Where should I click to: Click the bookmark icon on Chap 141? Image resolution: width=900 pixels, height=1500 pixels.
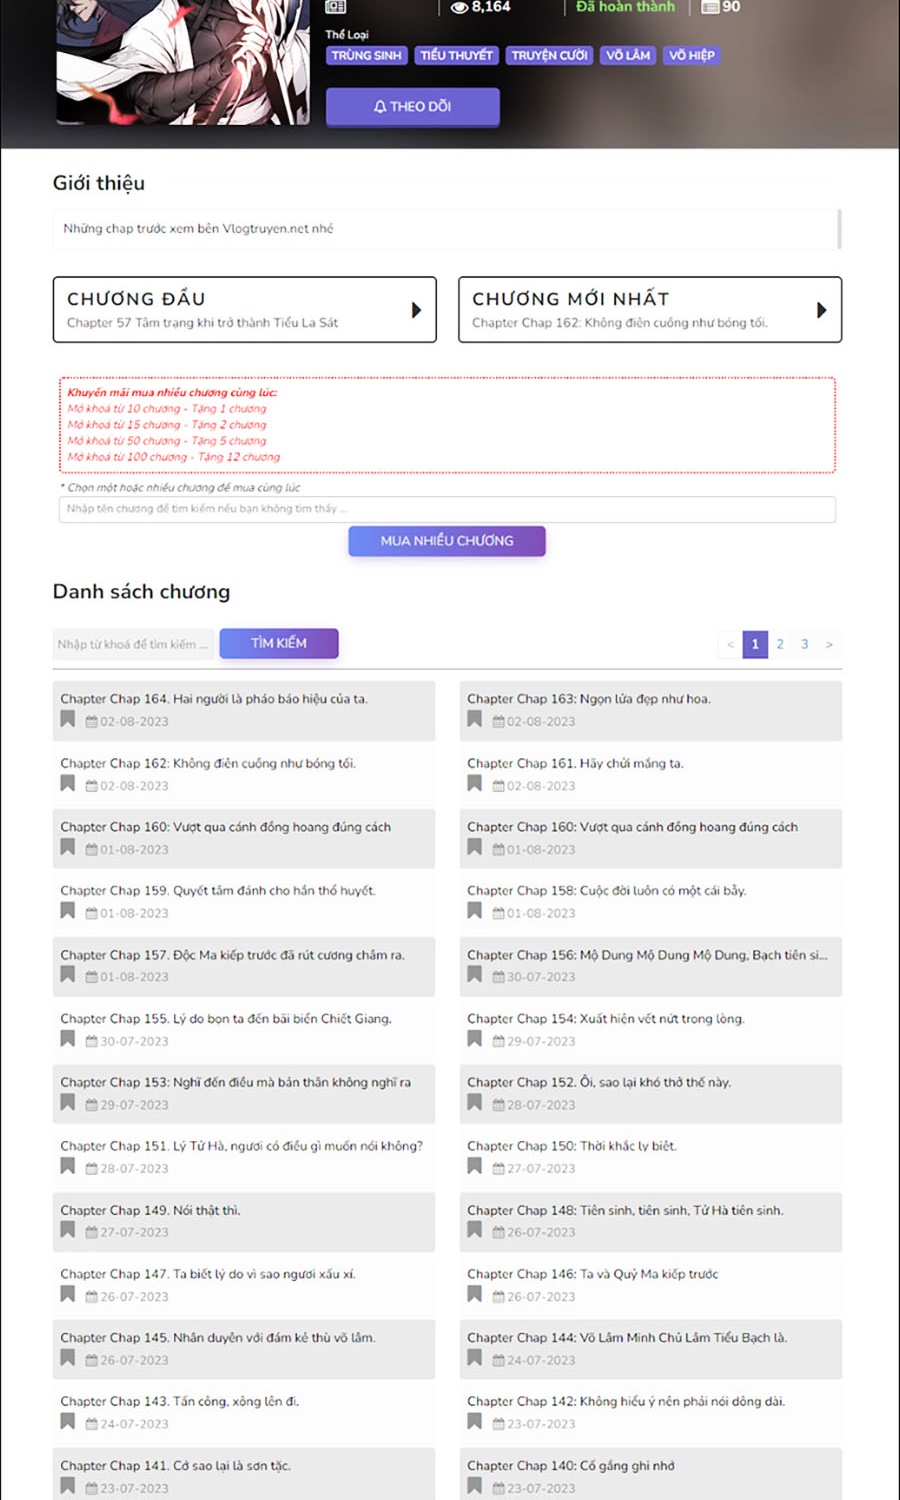click(x=67, y=1486)
